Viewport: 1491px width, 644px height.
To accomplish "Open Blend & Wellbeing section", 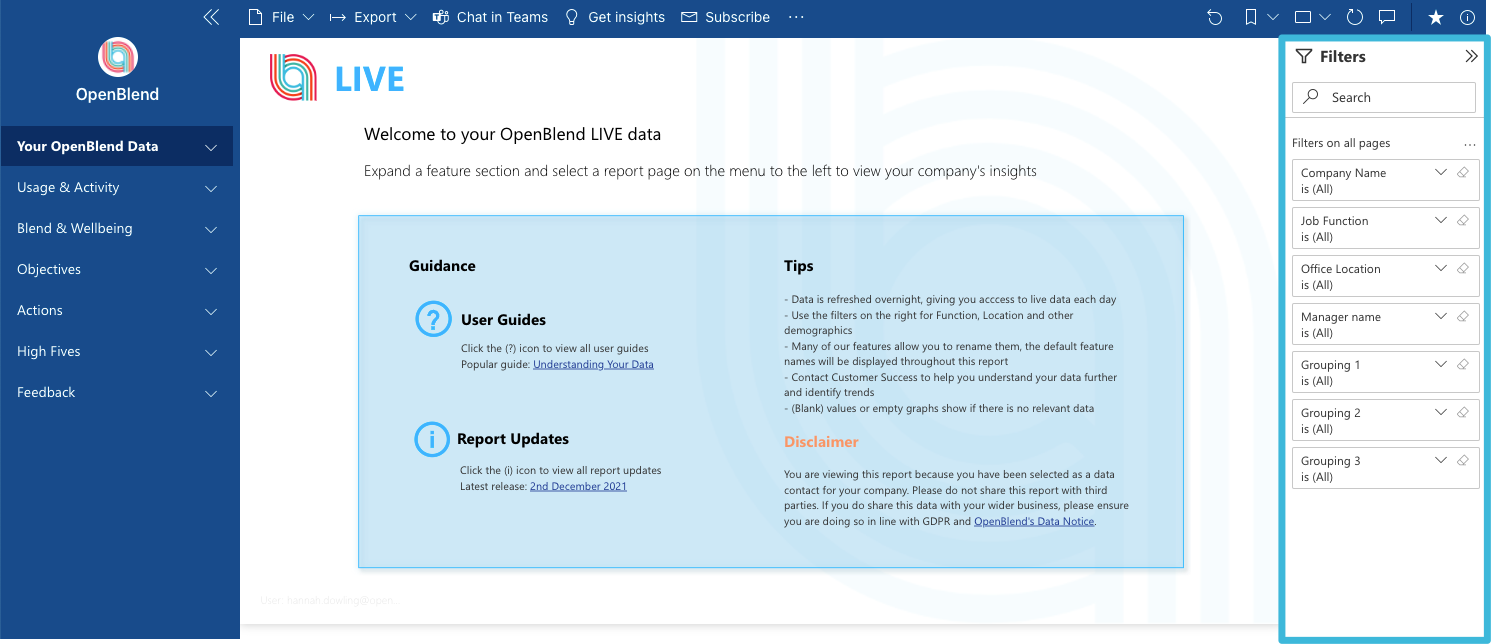I will tap(117, 228).
